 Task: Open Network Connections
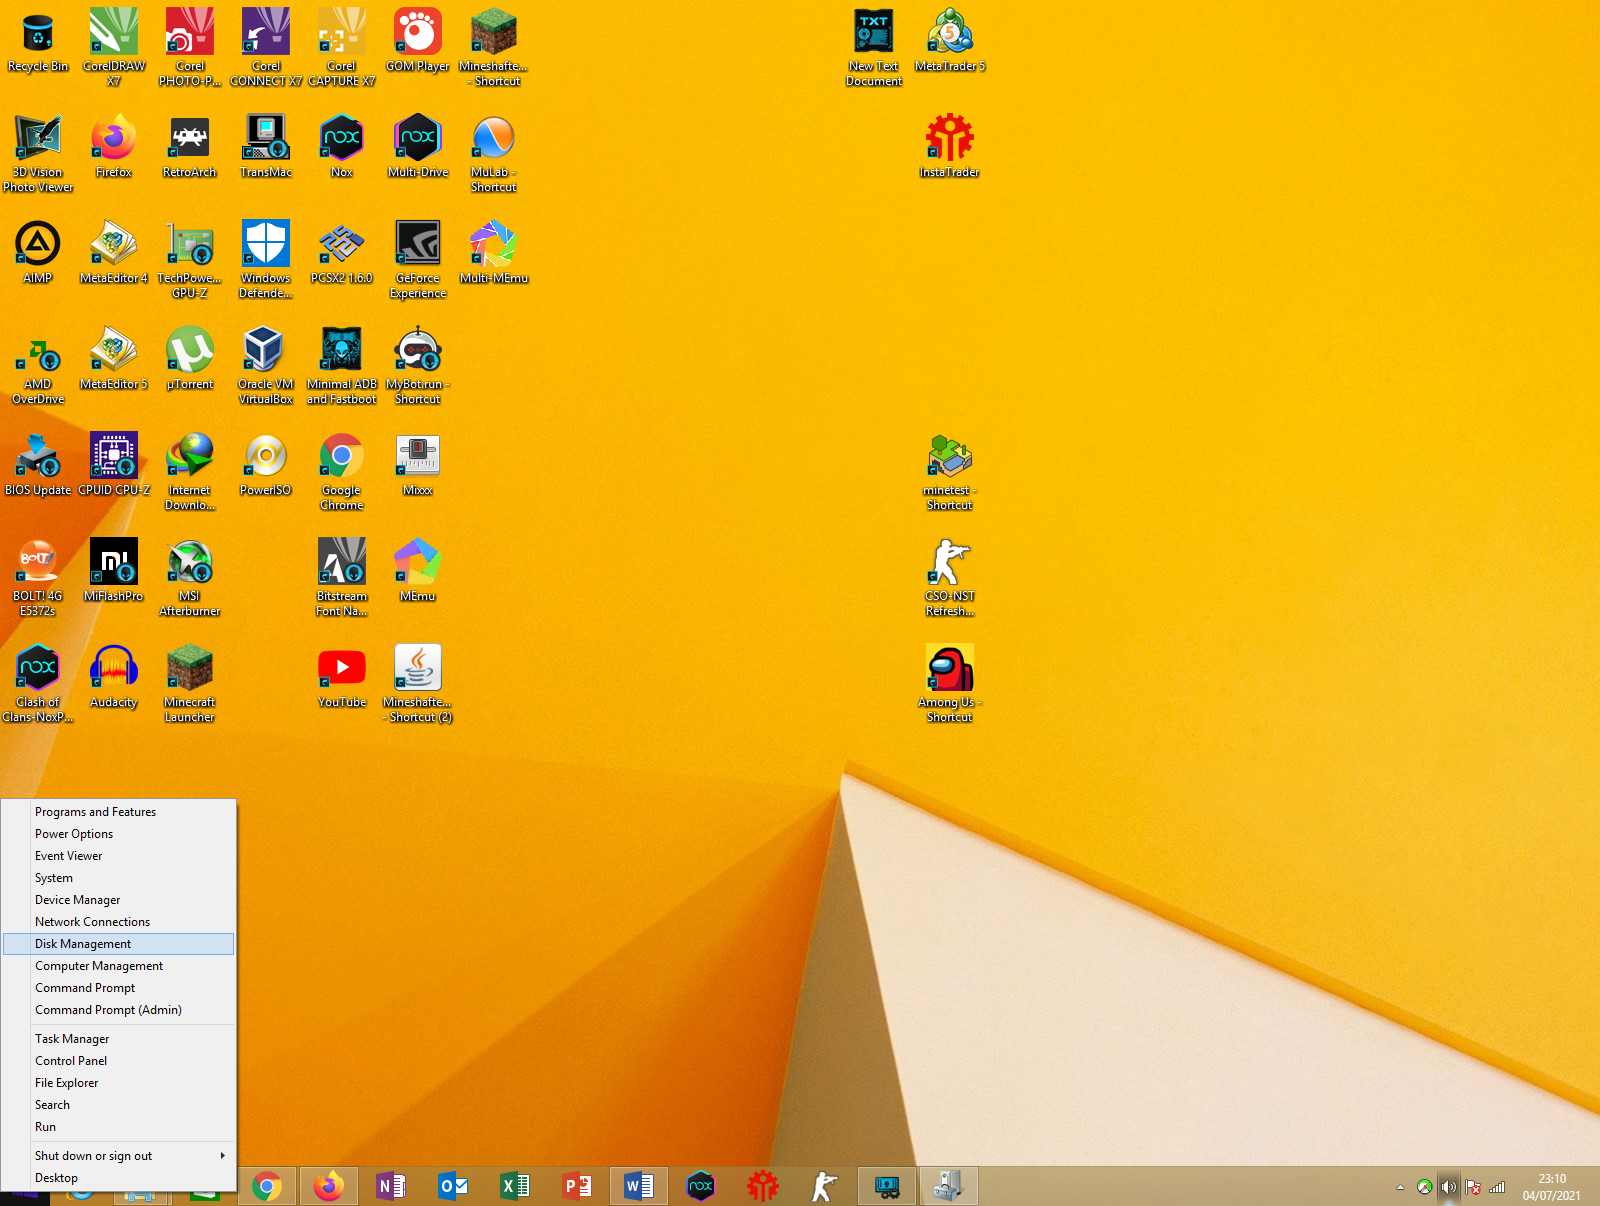click(119, 922)
